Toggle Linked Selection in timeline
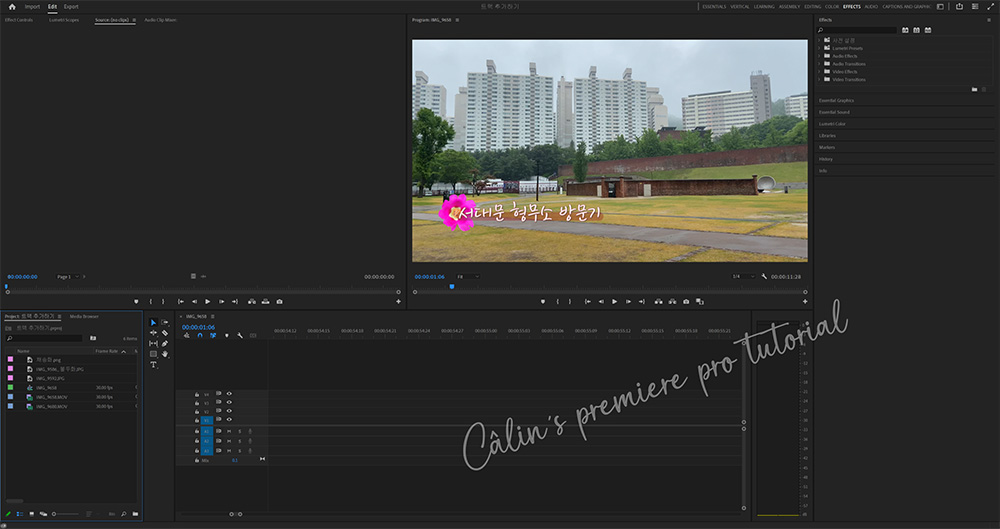 pos(213,335)
